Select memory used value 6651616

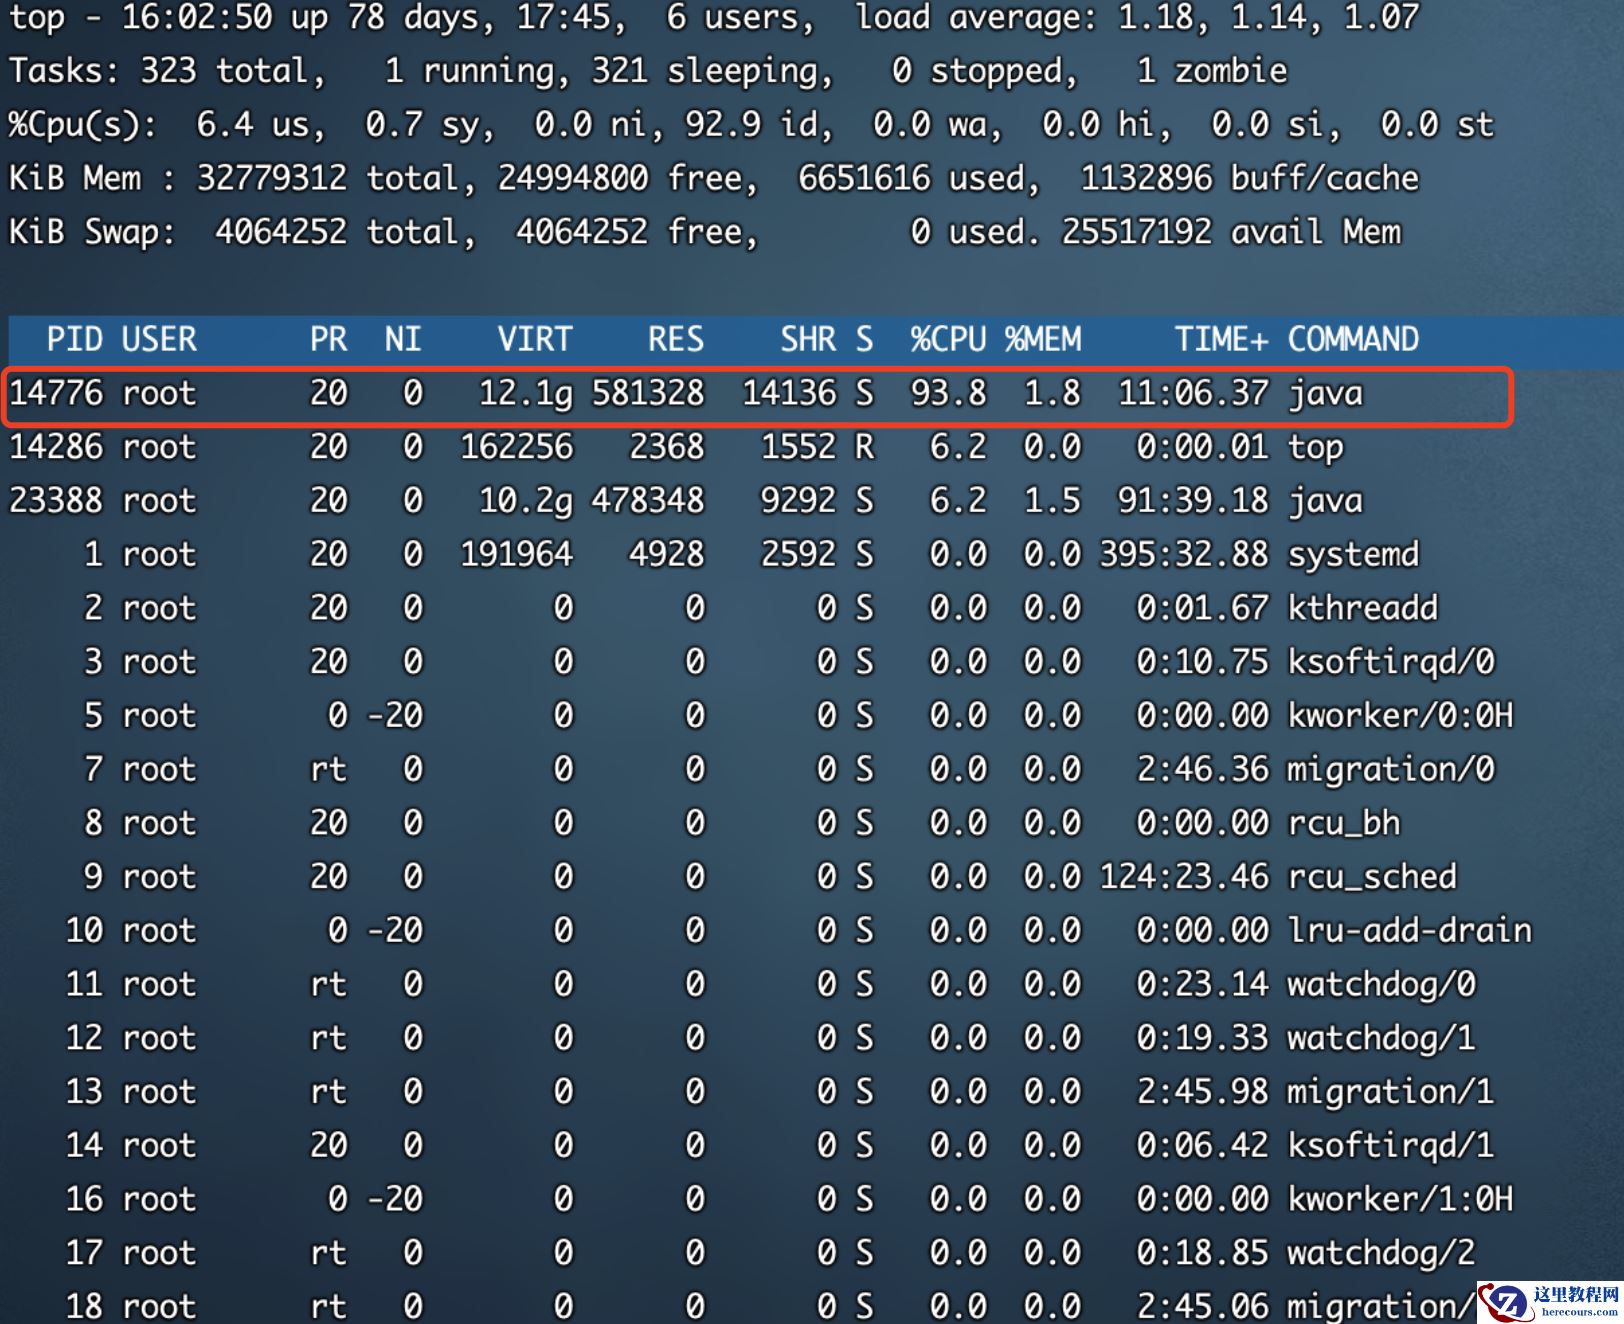click(x=865, y=179)
